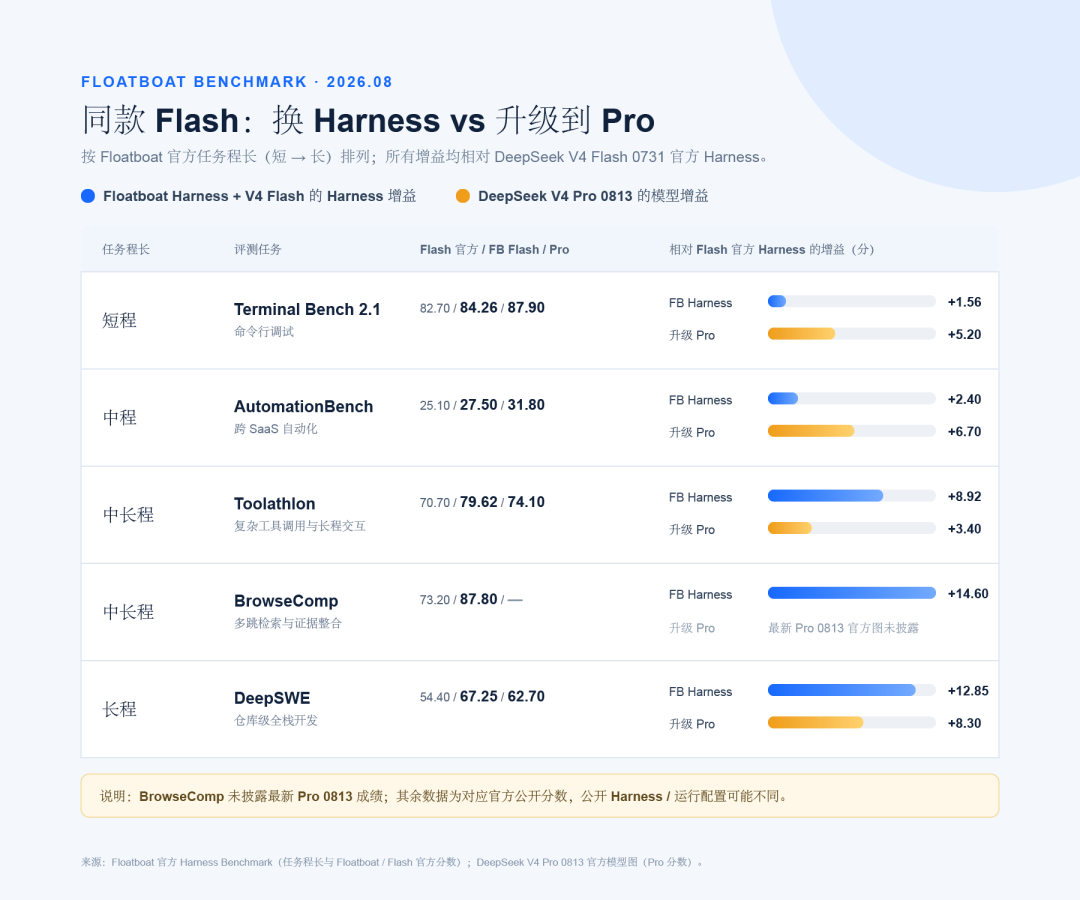
Task: Click the 短程 row label
Action: tap(119, 320)
